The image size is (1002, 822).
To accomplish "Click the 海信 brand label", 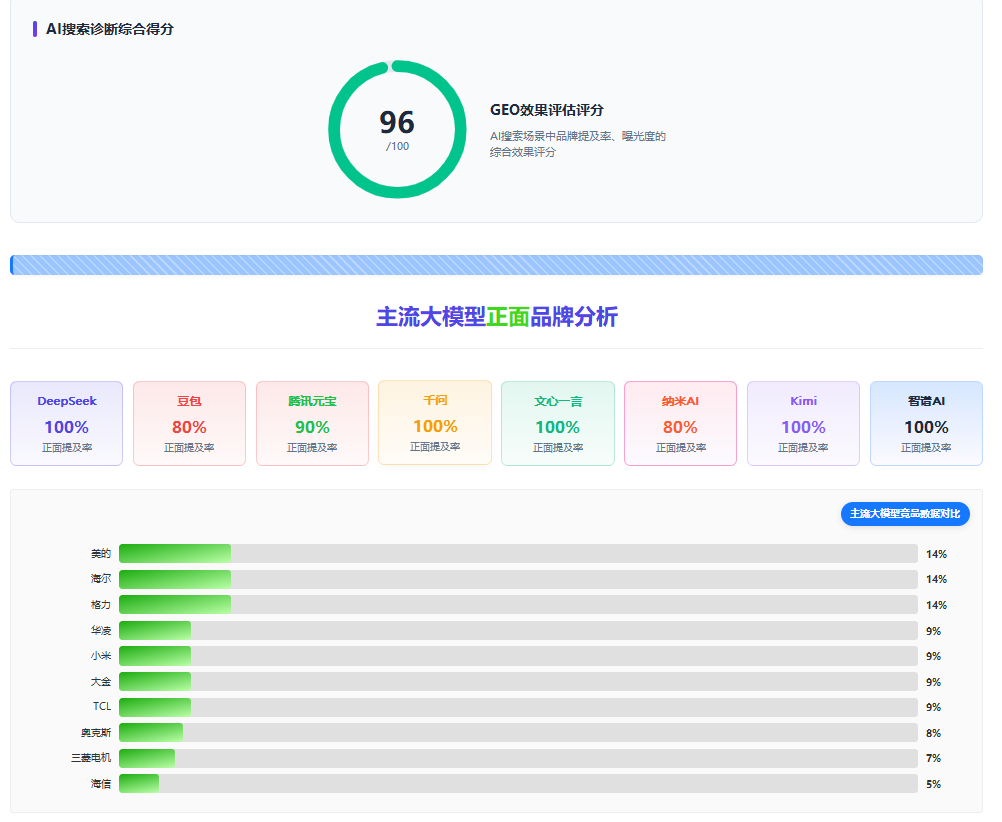I will click(101, 784).
